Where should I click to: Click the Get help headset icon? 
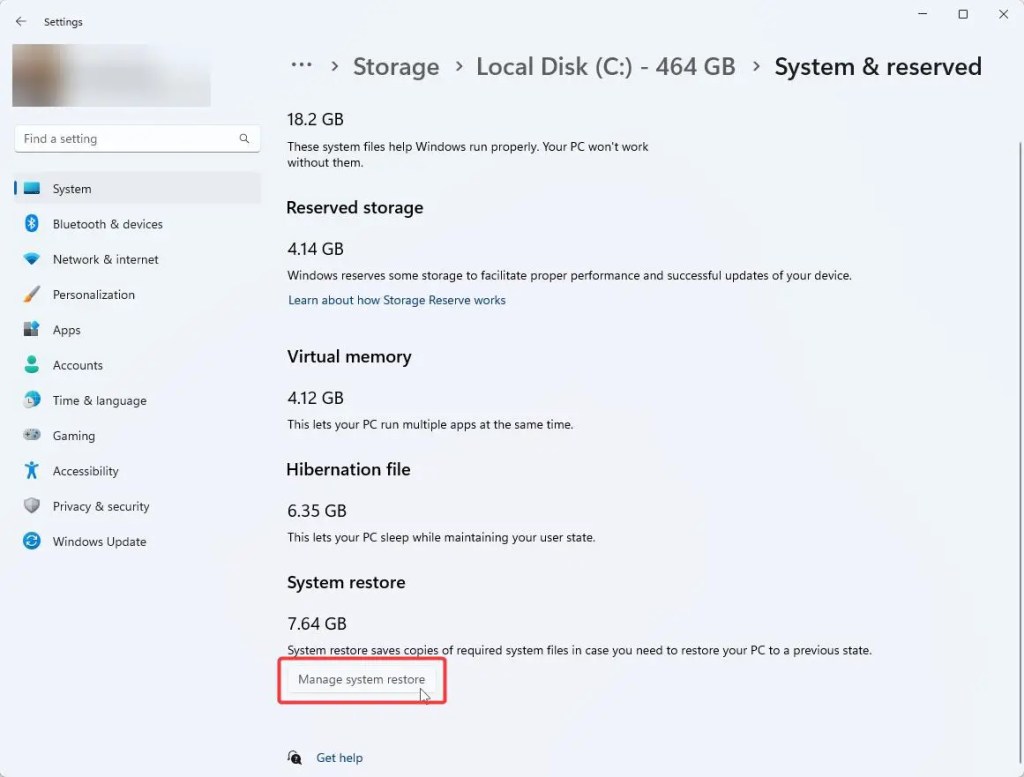(x=295, y=757)
